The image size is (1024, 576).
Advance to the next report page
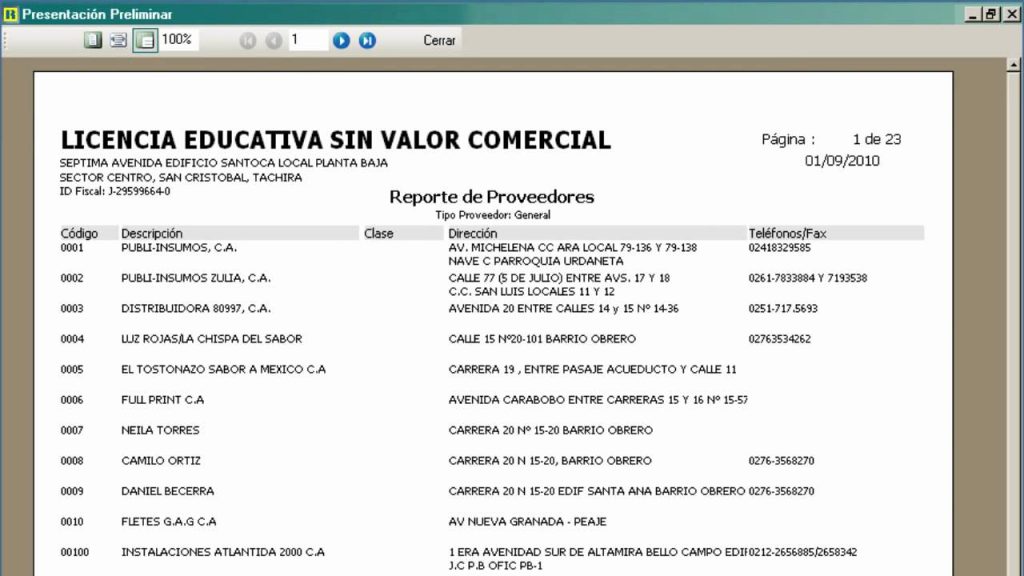pos(341,40)
